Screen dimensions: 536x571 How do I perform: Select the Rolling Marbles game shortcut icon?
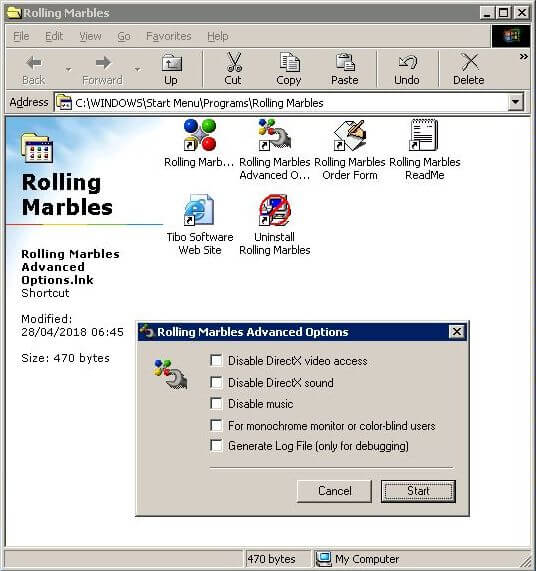tap(200, 135)
